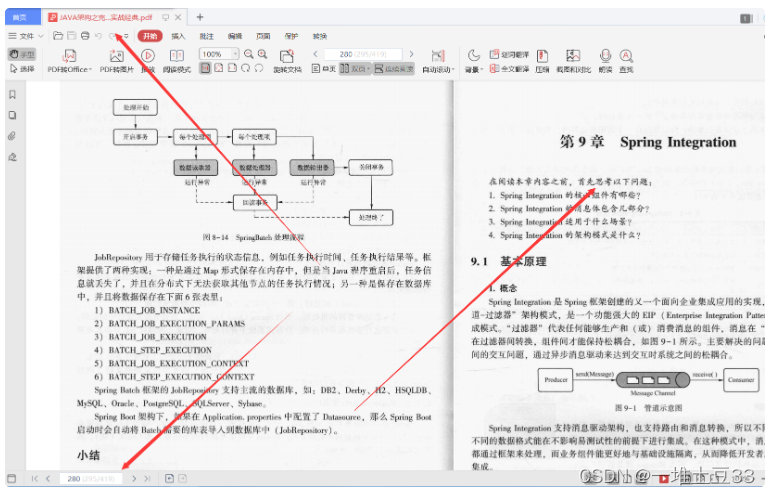Screen dimensions: 770x495
Task: Open the bookmark panel in sidebar
Action: pos(13,94)
